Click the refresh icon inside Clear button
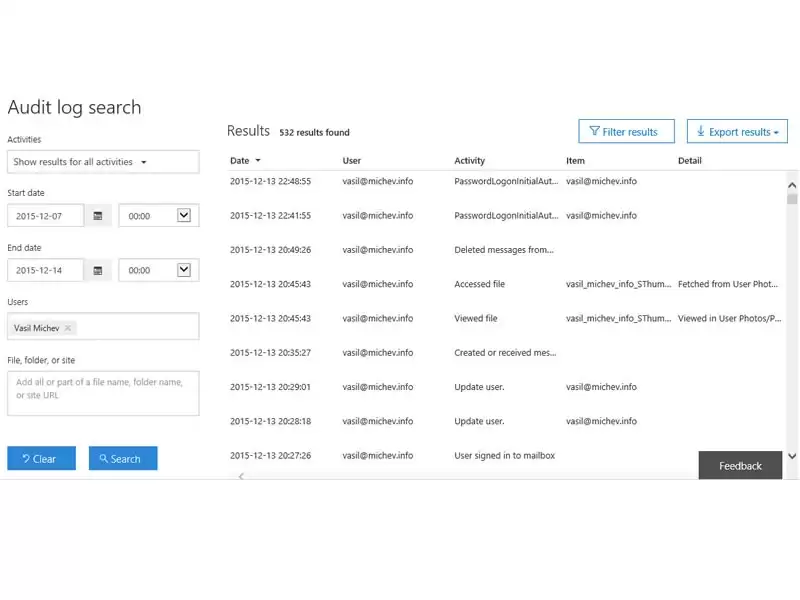 pos(26,458)
